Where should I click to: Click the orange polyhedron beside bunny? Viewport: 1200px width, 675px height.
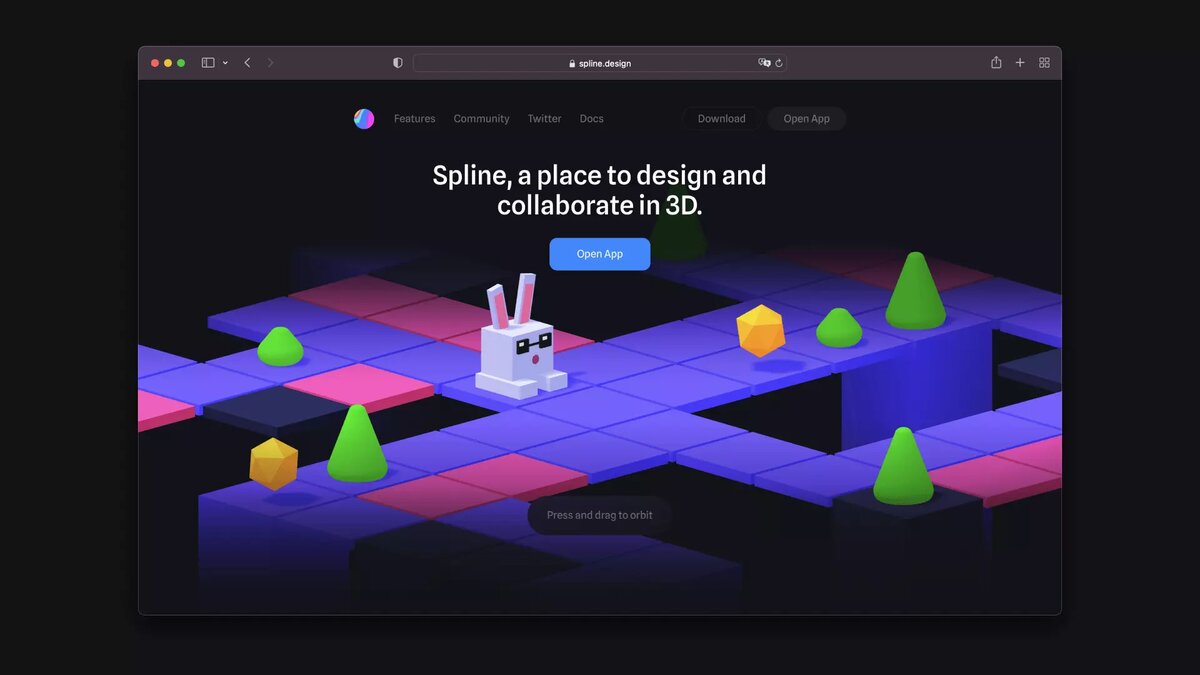coord(761,331)
